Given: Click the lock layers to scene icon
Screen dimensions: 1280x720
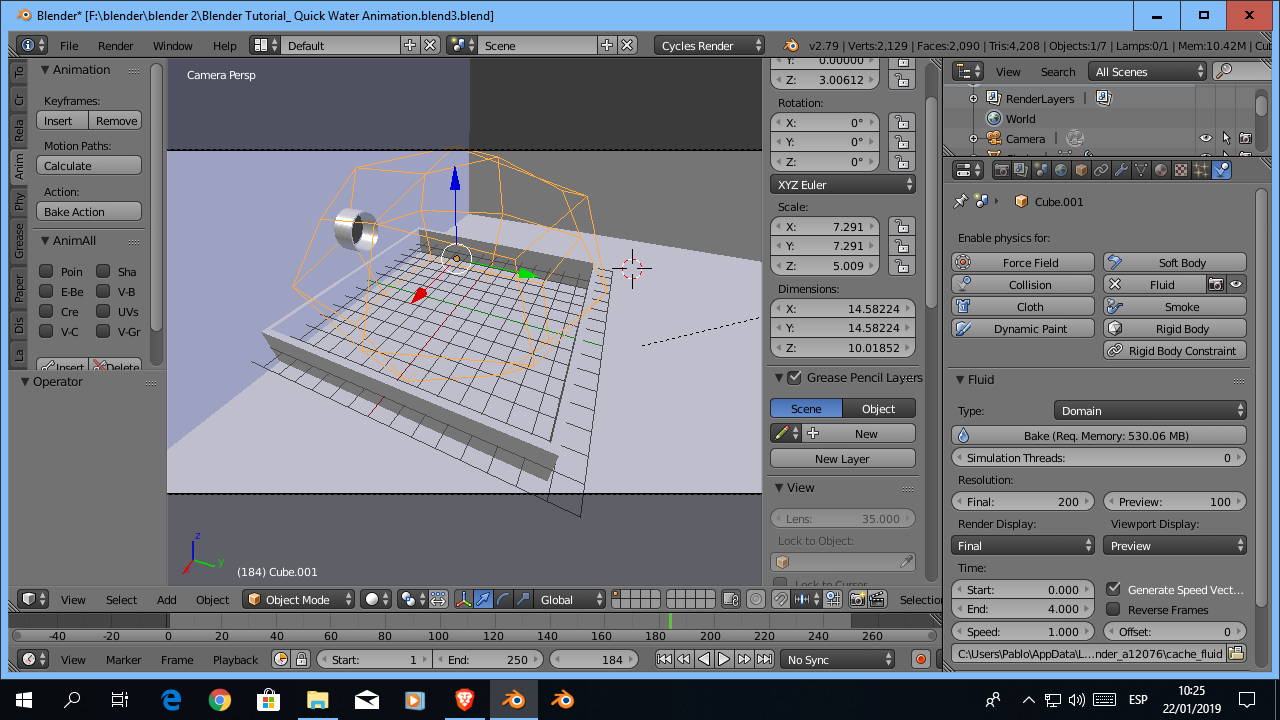Looking at the screenshot, I should coord(731,599).
